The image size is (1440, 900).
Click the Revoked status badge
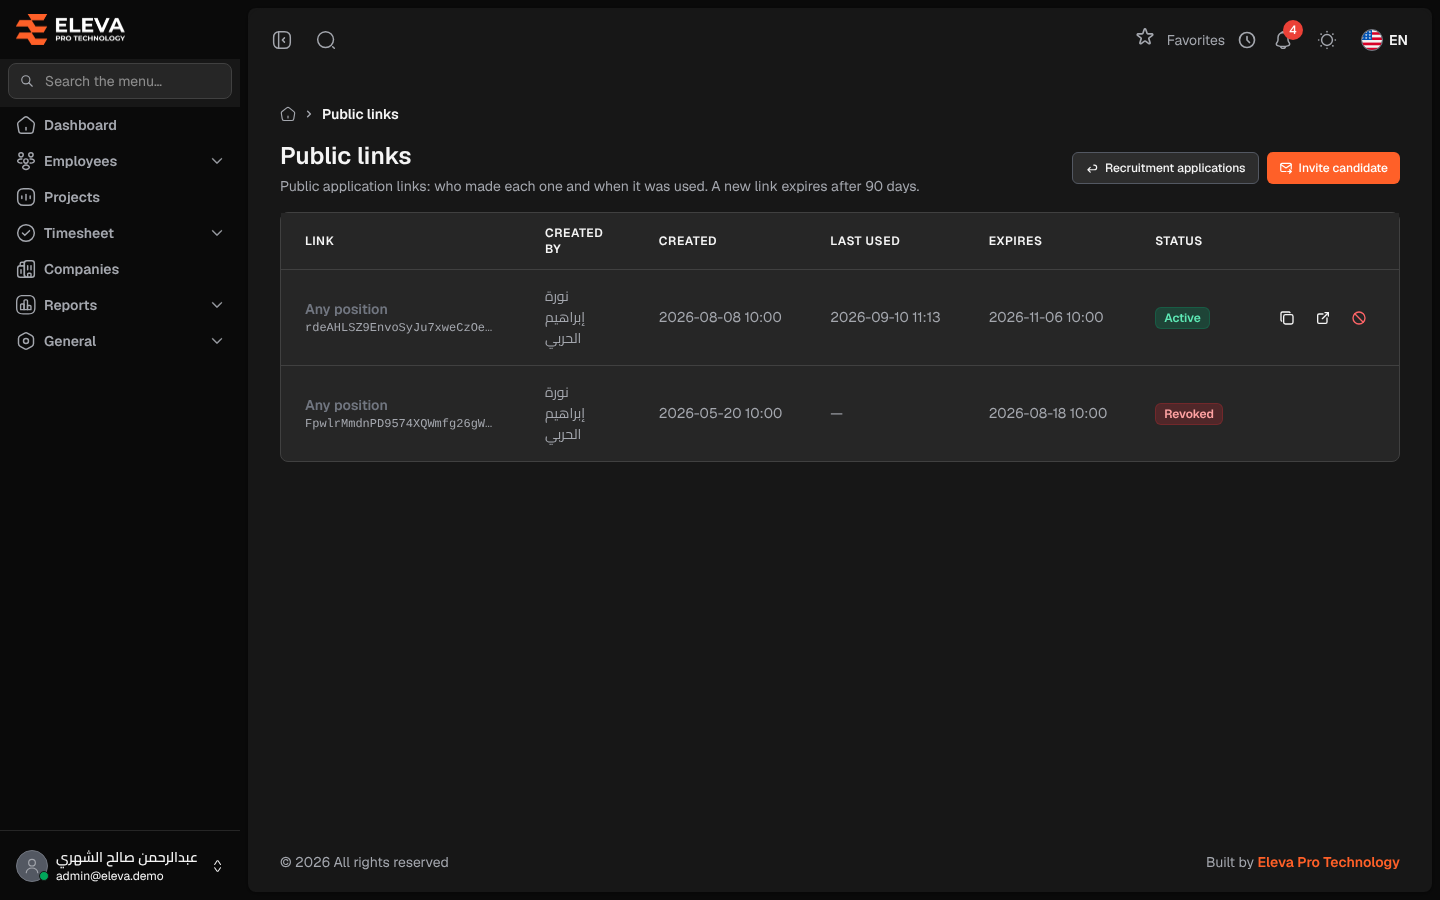[x=1189, y=414]
